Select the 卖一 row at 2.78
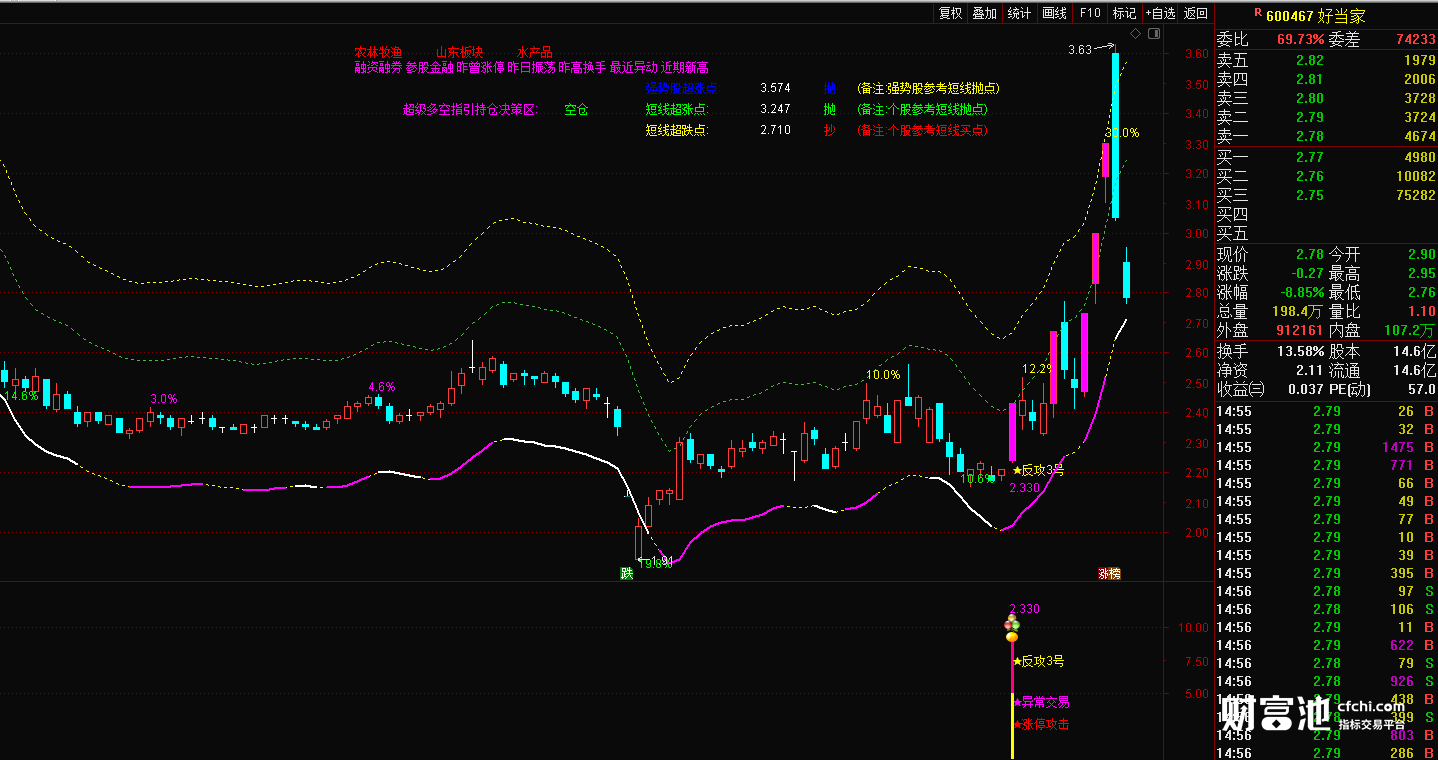The image size is (1438, 760). pyautogui.click(x=1325, y=136)
